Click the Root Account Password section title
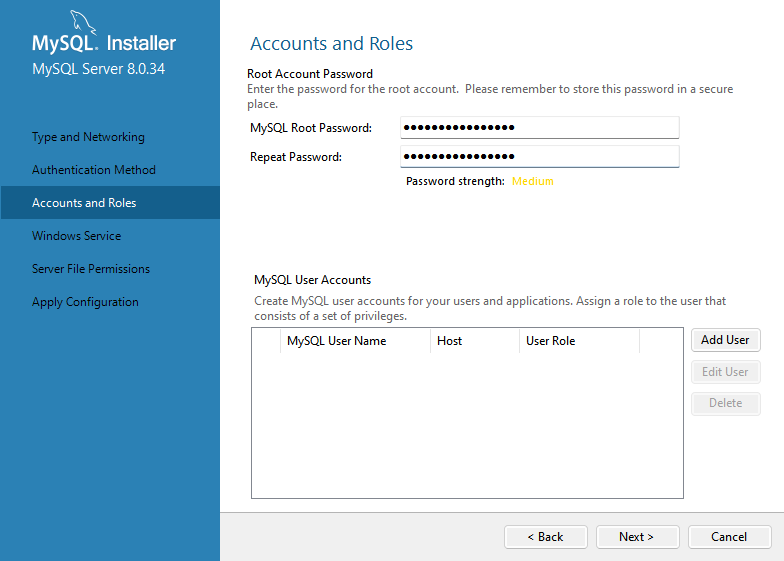The width and height of the screenshot is (784, 561). point(310,74)
